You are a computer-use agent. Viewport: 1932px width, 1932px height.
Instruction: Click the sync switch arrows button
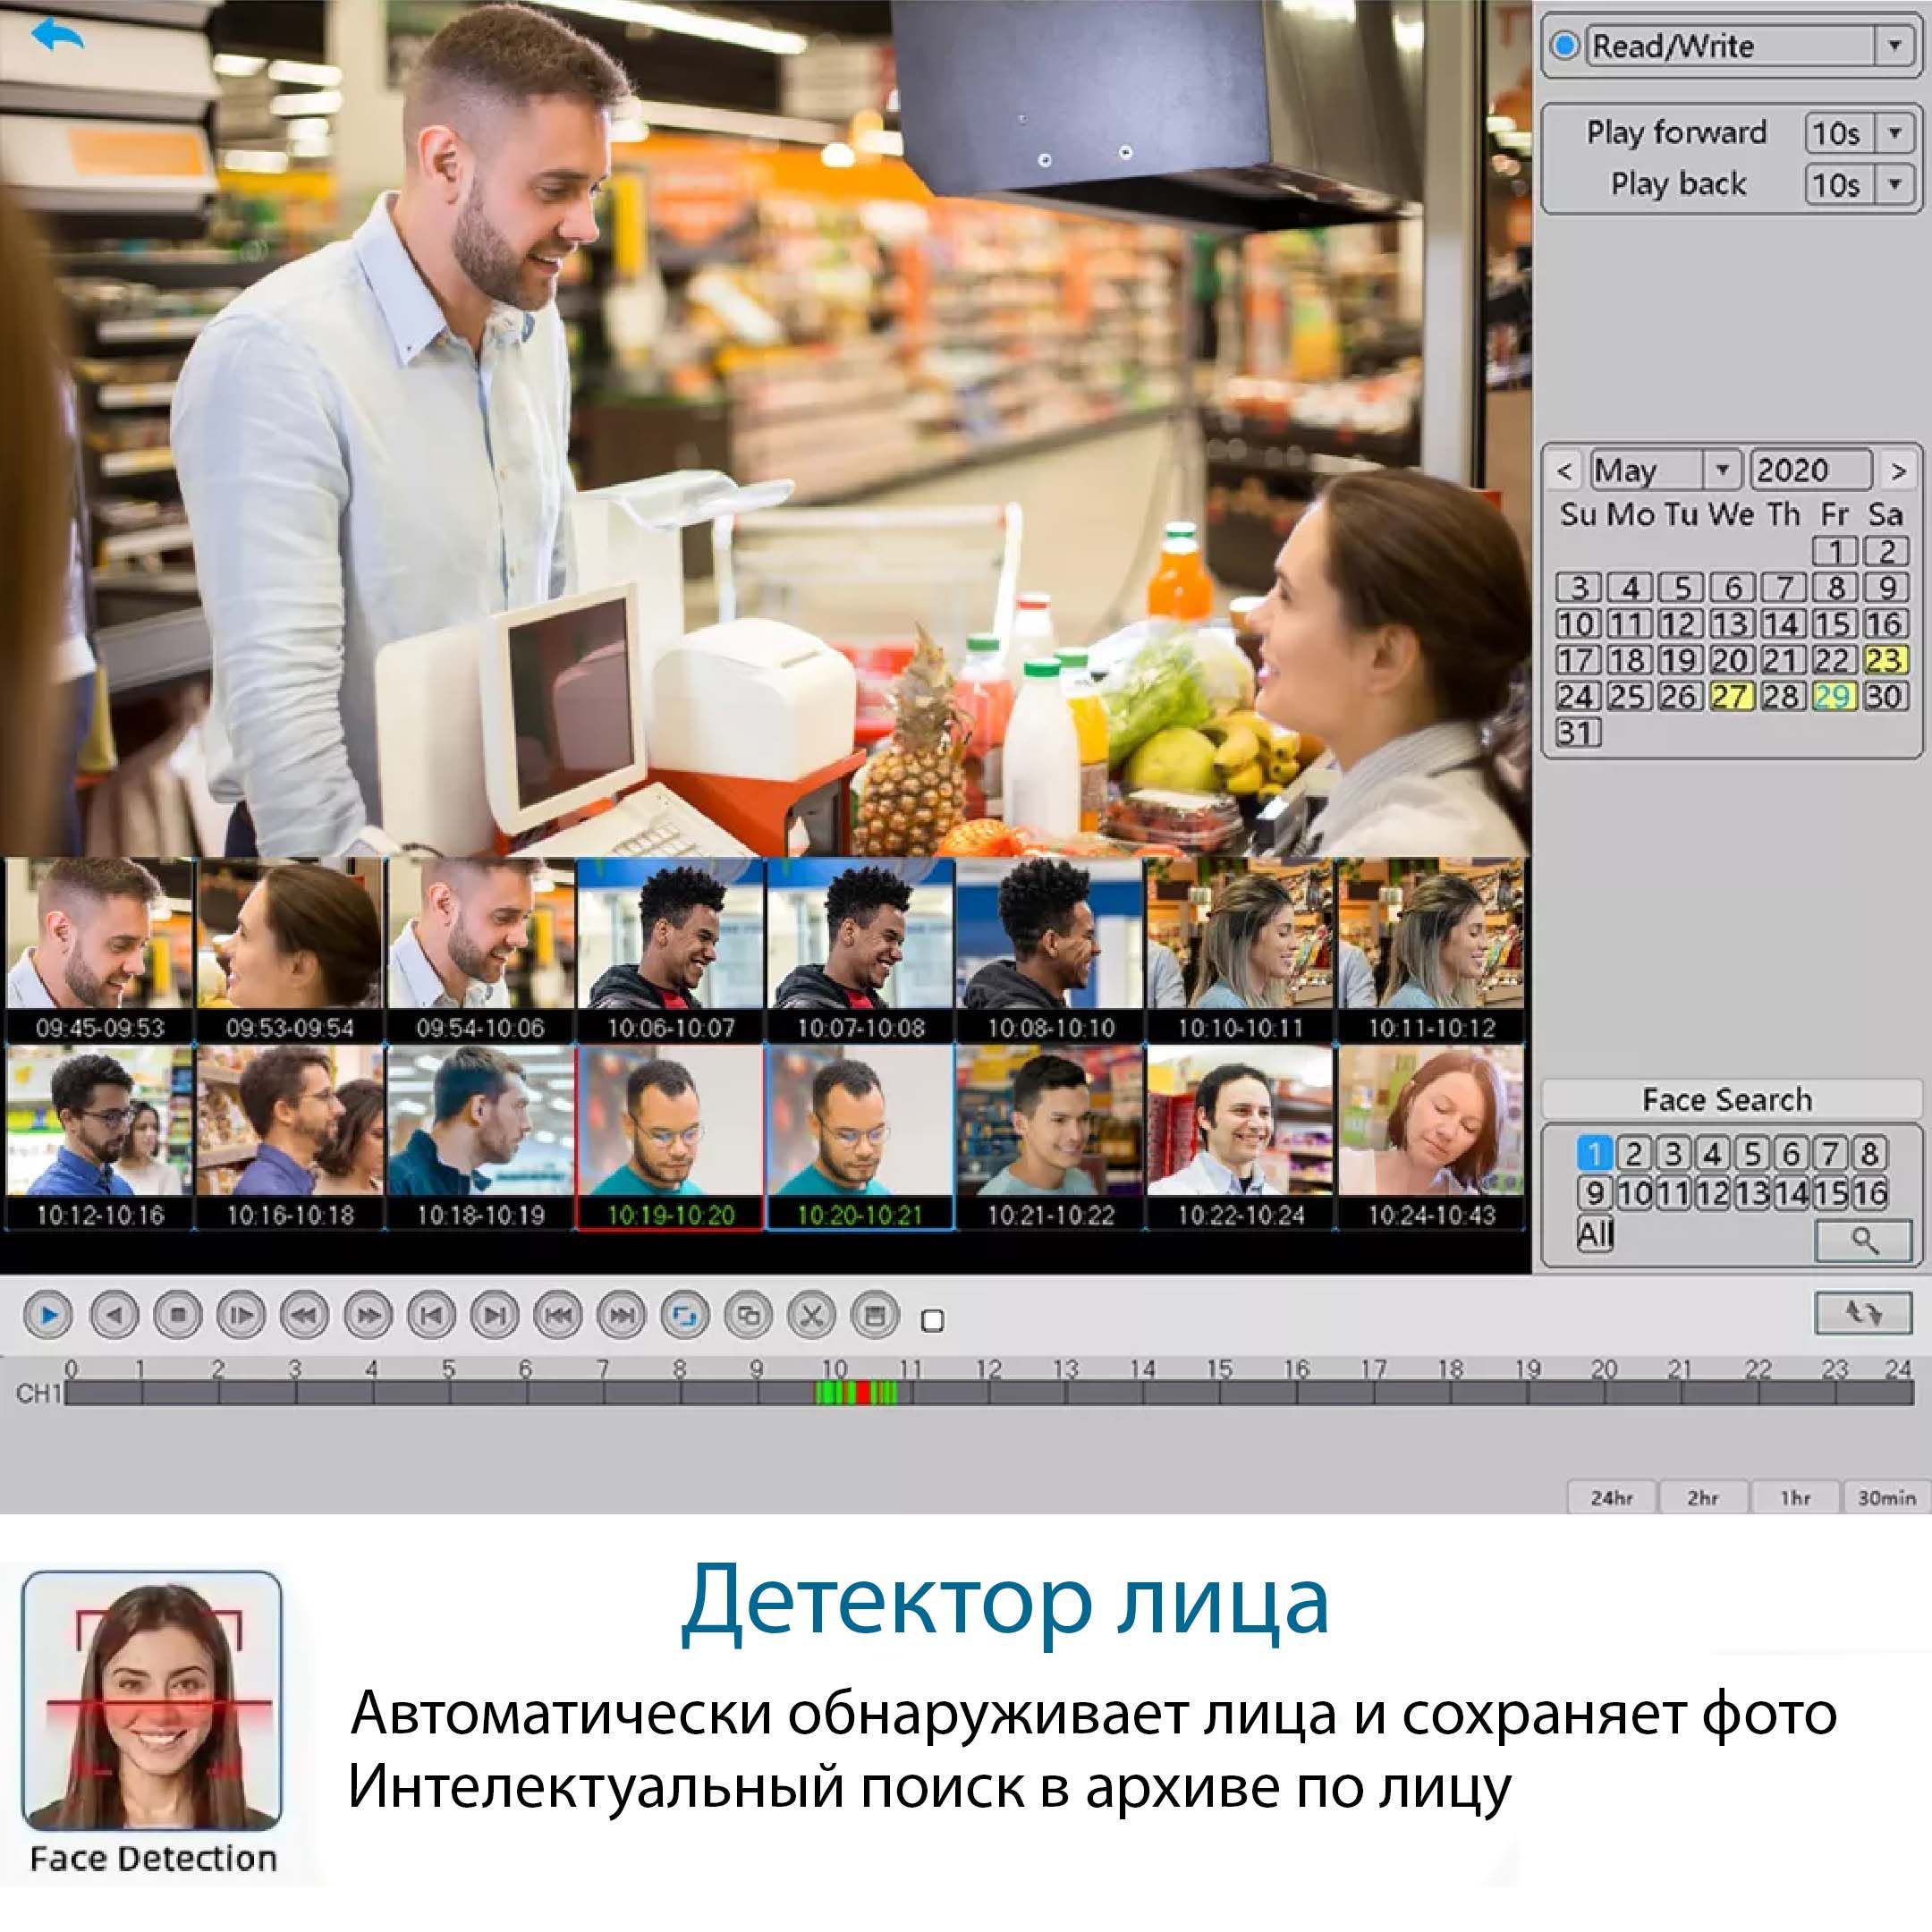click(x=1863, y=1313)
